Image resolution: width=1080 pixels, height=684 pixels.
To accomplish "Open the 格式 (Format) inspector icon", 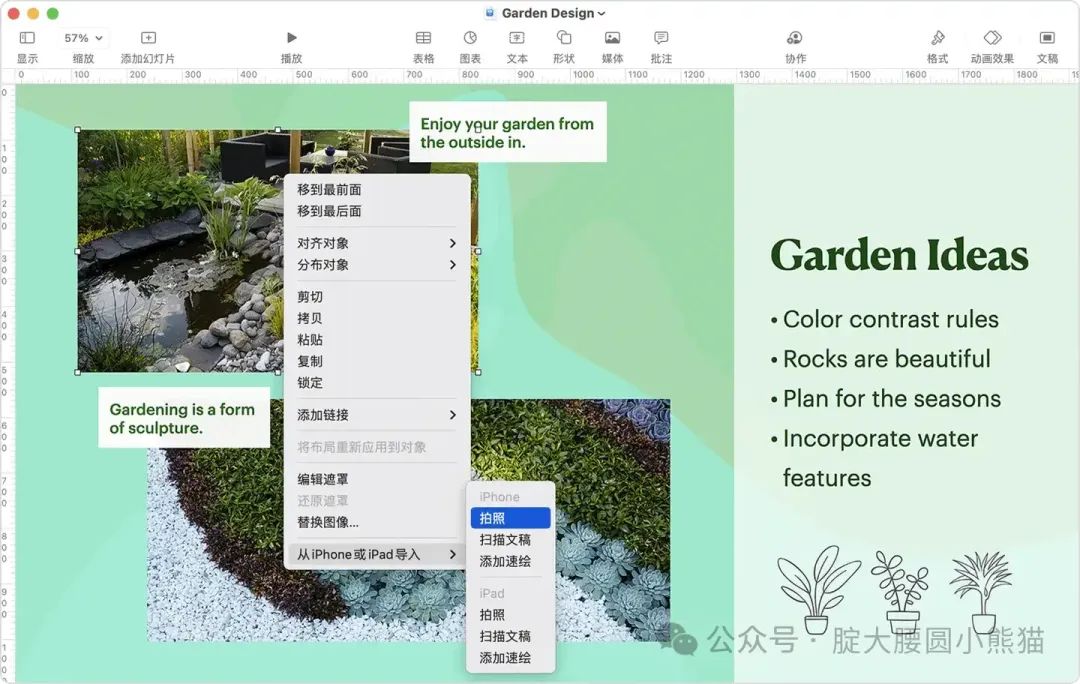I will 937,38.
